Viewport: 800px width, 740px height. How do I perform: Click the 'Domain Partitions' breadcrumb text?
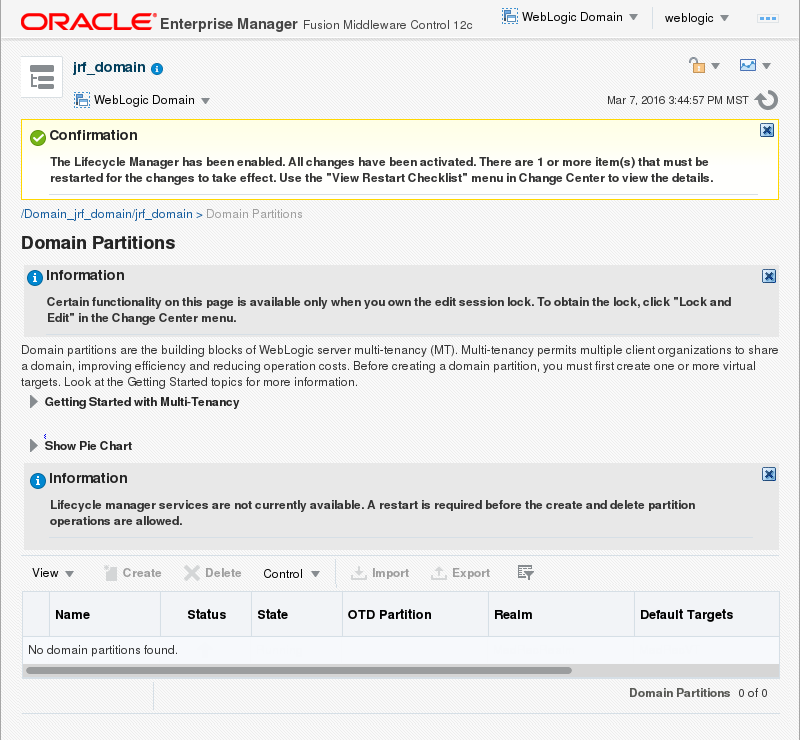pyautogui.click(x=254, y=214)
